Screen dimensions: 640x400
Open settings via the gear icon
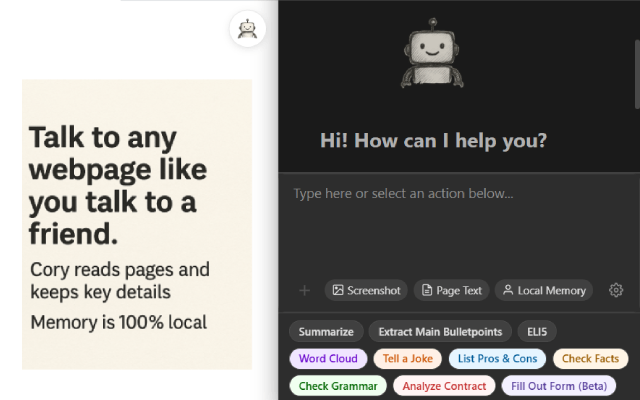click(x=616, y=290)
